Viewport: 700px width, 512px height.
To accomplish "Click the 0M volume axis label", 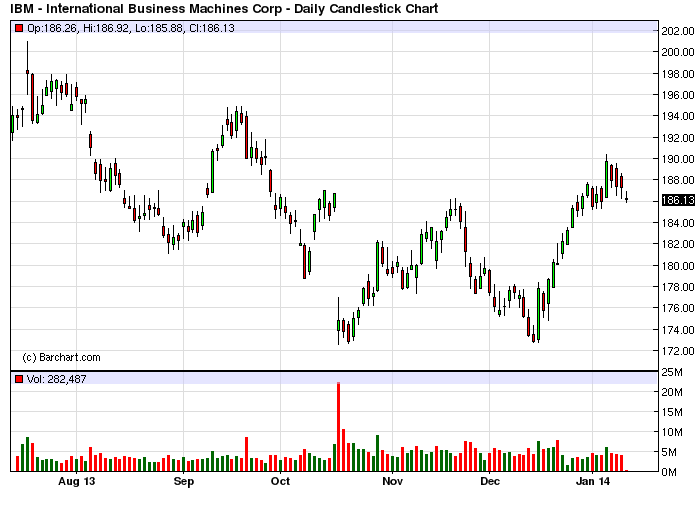I will 669,472.
